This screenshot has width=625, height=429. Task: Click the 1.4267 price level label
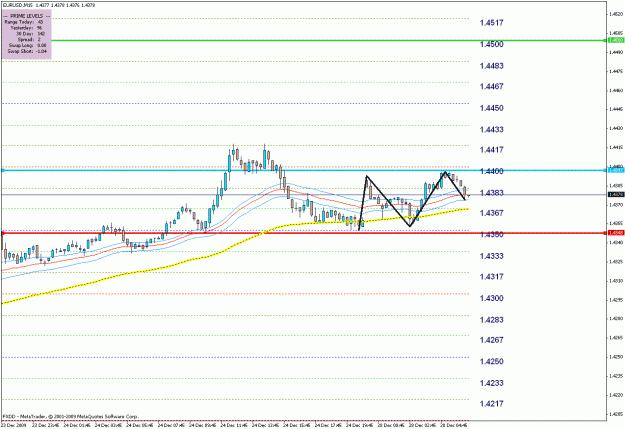point(491,340)
